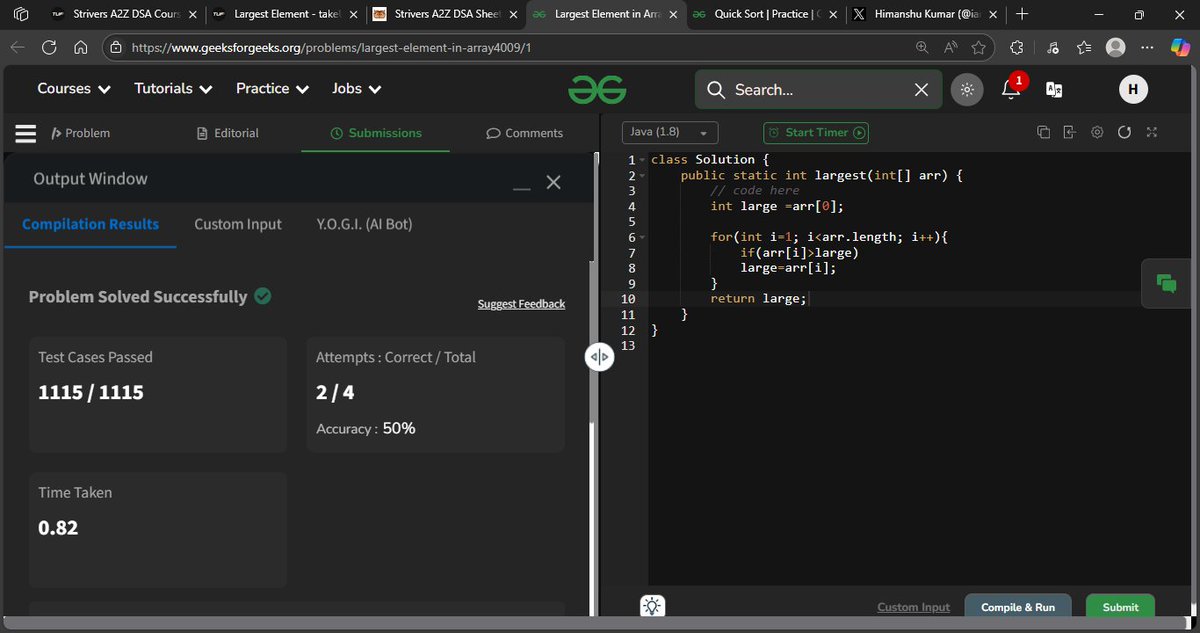Click the '1115 / 1115' test cases value

click(91, 393)
